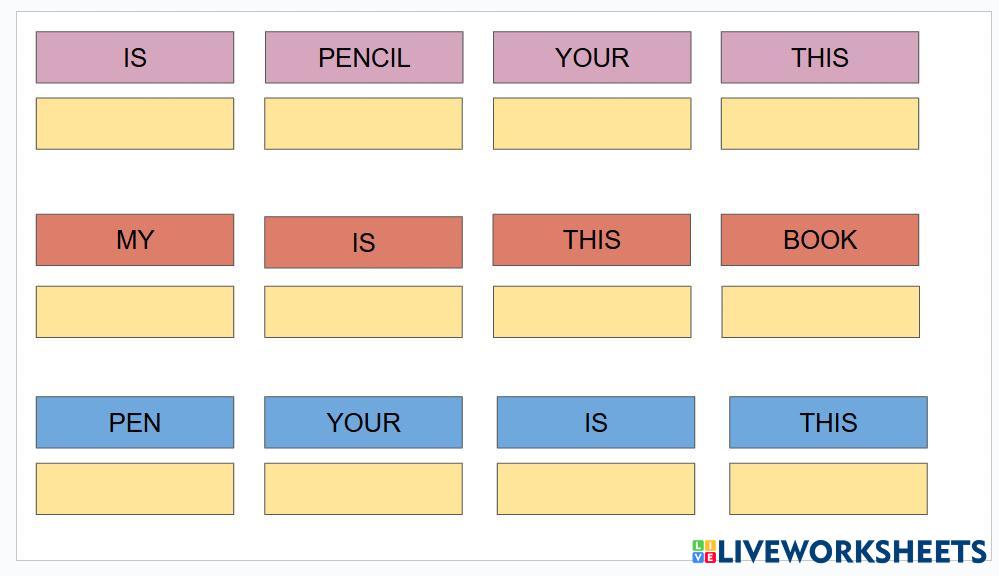This screenshot has height=576, width=999.
Task: Select the pink PENCIL word tile
Action: 364,57
